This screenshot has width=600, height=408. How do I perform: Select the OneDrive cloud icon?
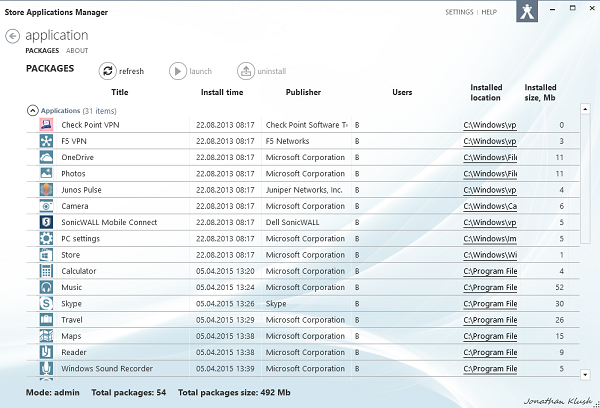pos(46,157)
